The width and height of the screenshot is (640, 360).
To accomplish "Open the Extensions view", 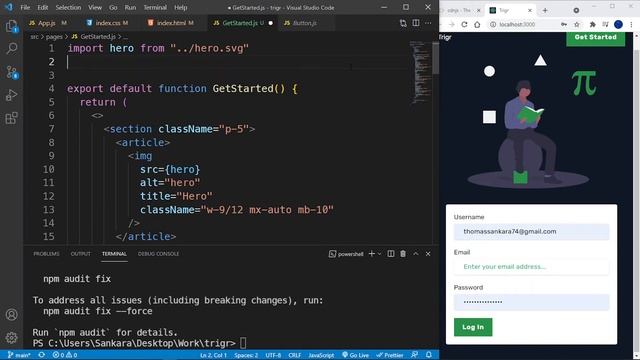I will [11, 118].
